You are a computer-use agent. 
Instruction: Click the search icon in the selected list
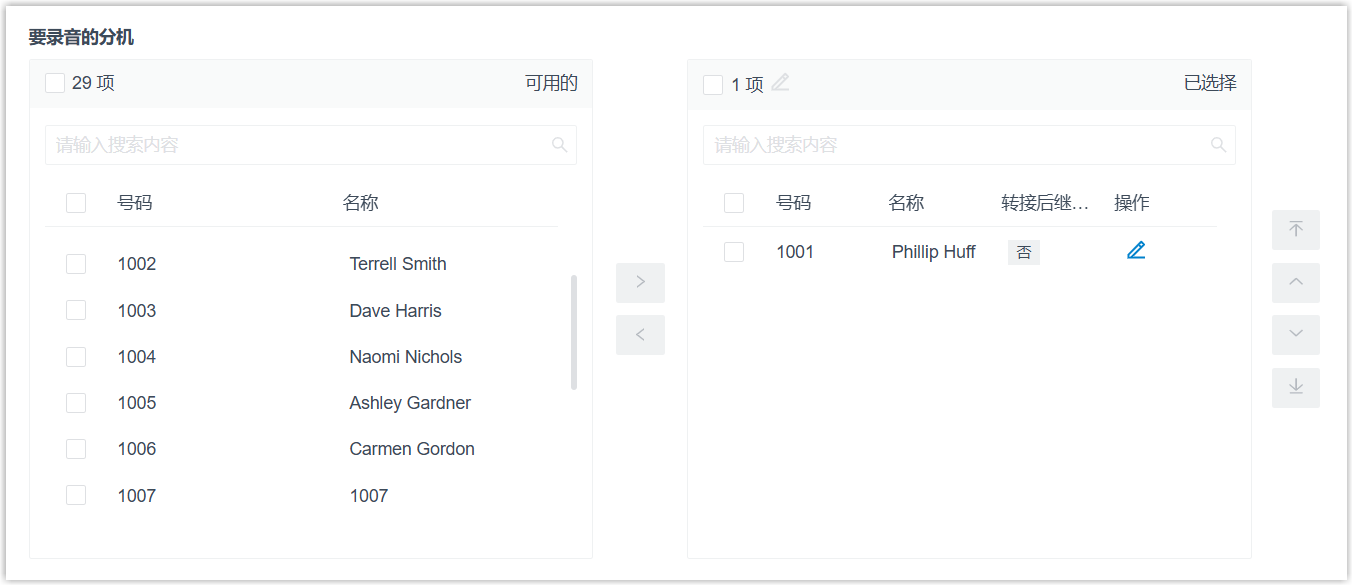tap(1218, 145)
